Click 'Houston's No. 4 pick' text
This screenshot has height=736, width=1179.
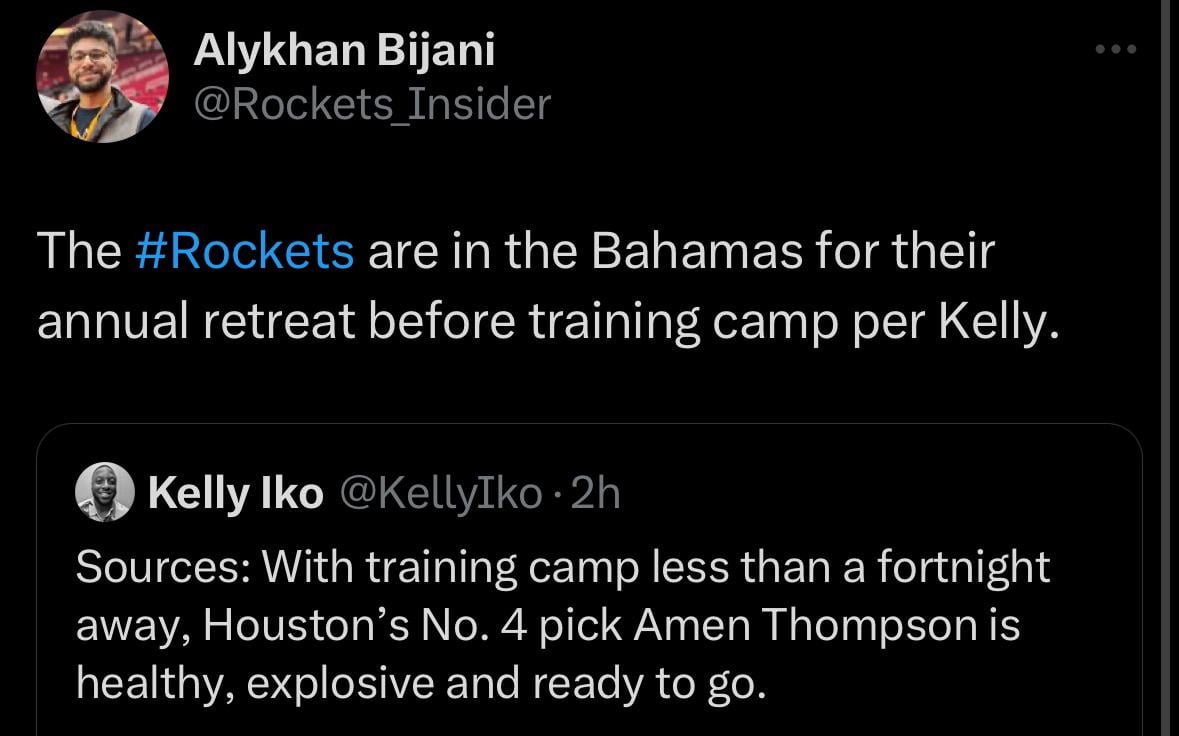(x=413, y=625)
